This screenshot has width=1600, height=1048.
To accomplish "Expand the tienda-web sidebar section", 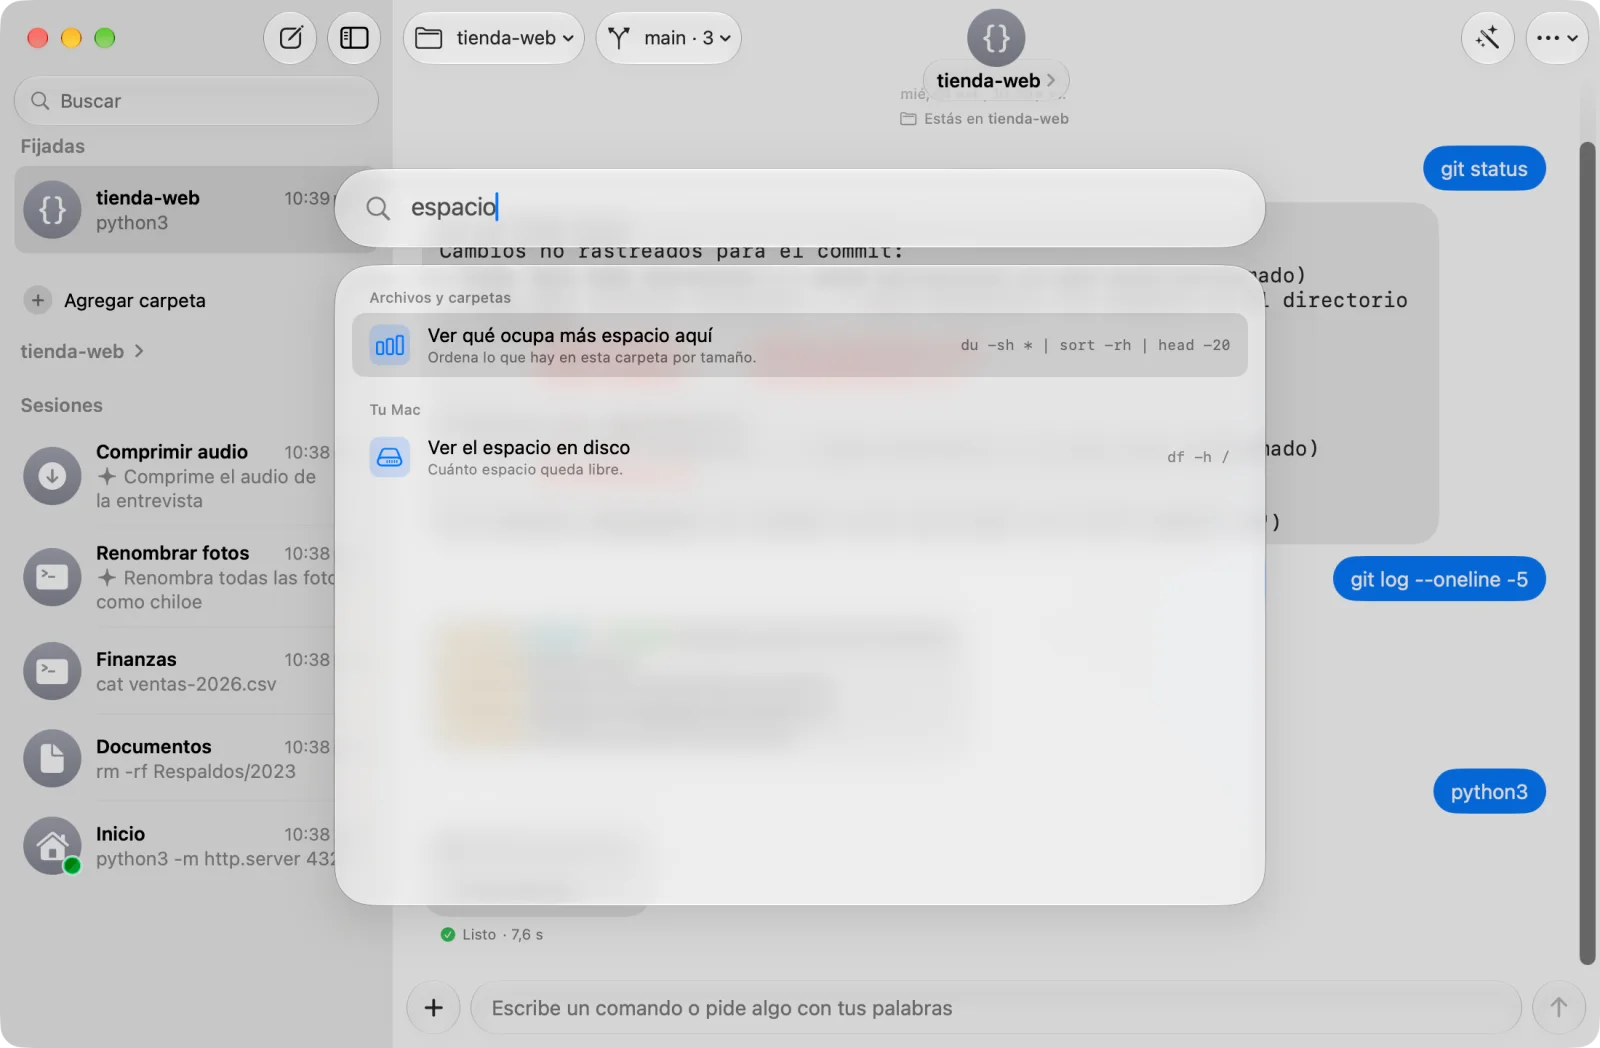I will click(82, 351).
